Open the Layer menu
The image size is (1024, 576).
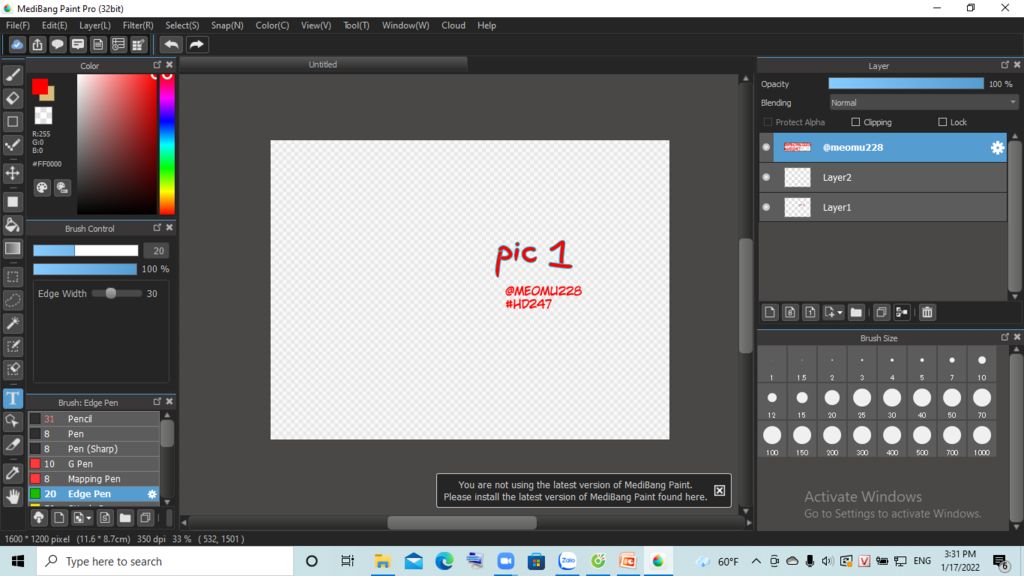pyautogui.click(x=95, y=25)
